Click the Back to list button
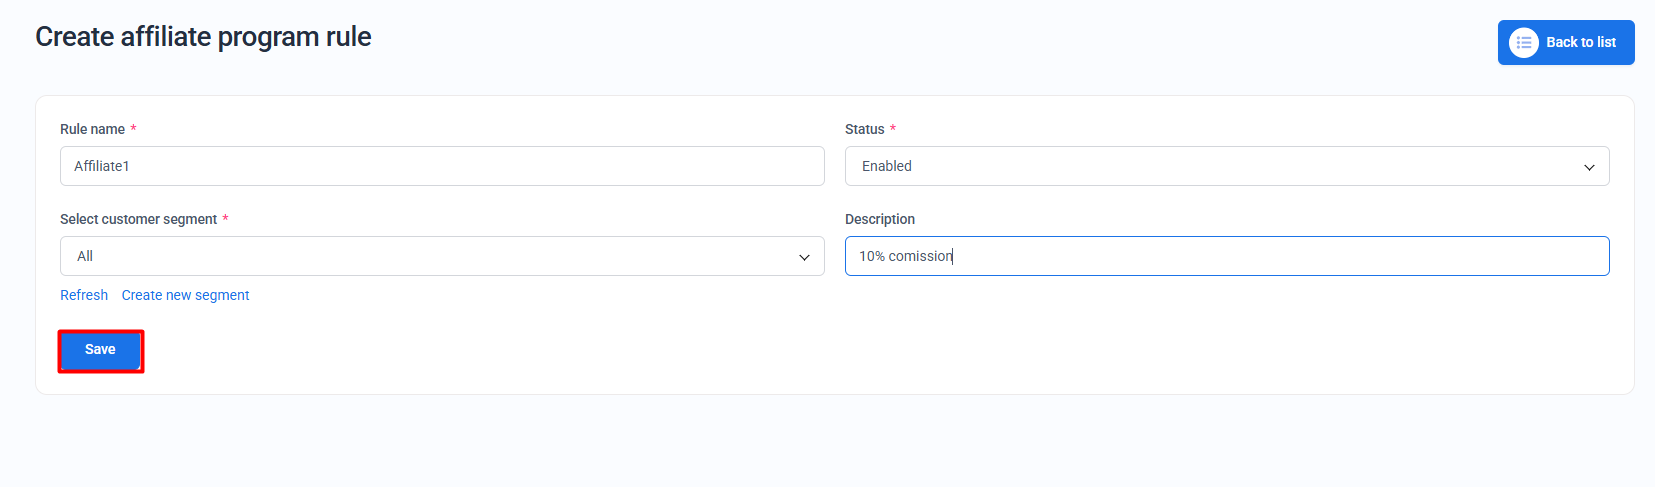This screenshot has height=487, width=1655. pyautogui.click(x=1580, y=42)
